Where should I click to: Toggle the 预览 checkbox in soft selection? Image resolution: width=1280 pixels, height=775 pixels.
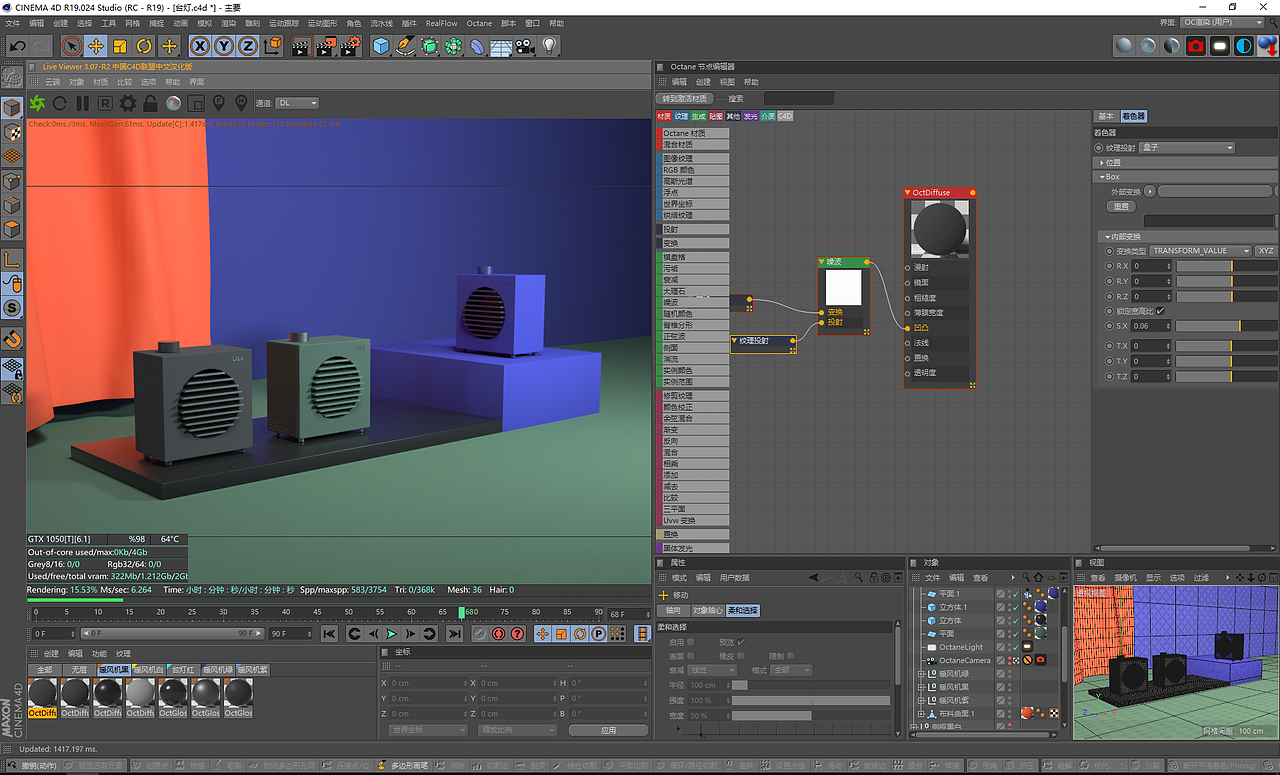coord(741,642)
